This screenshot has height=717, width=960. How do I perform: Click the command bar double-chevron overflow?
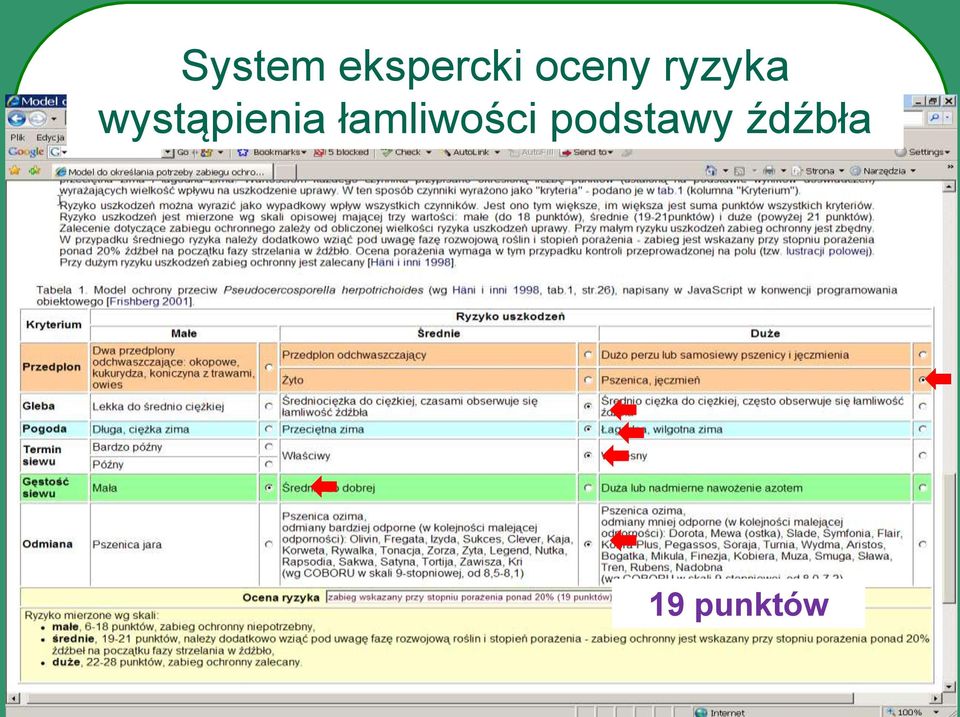[951, 167]
